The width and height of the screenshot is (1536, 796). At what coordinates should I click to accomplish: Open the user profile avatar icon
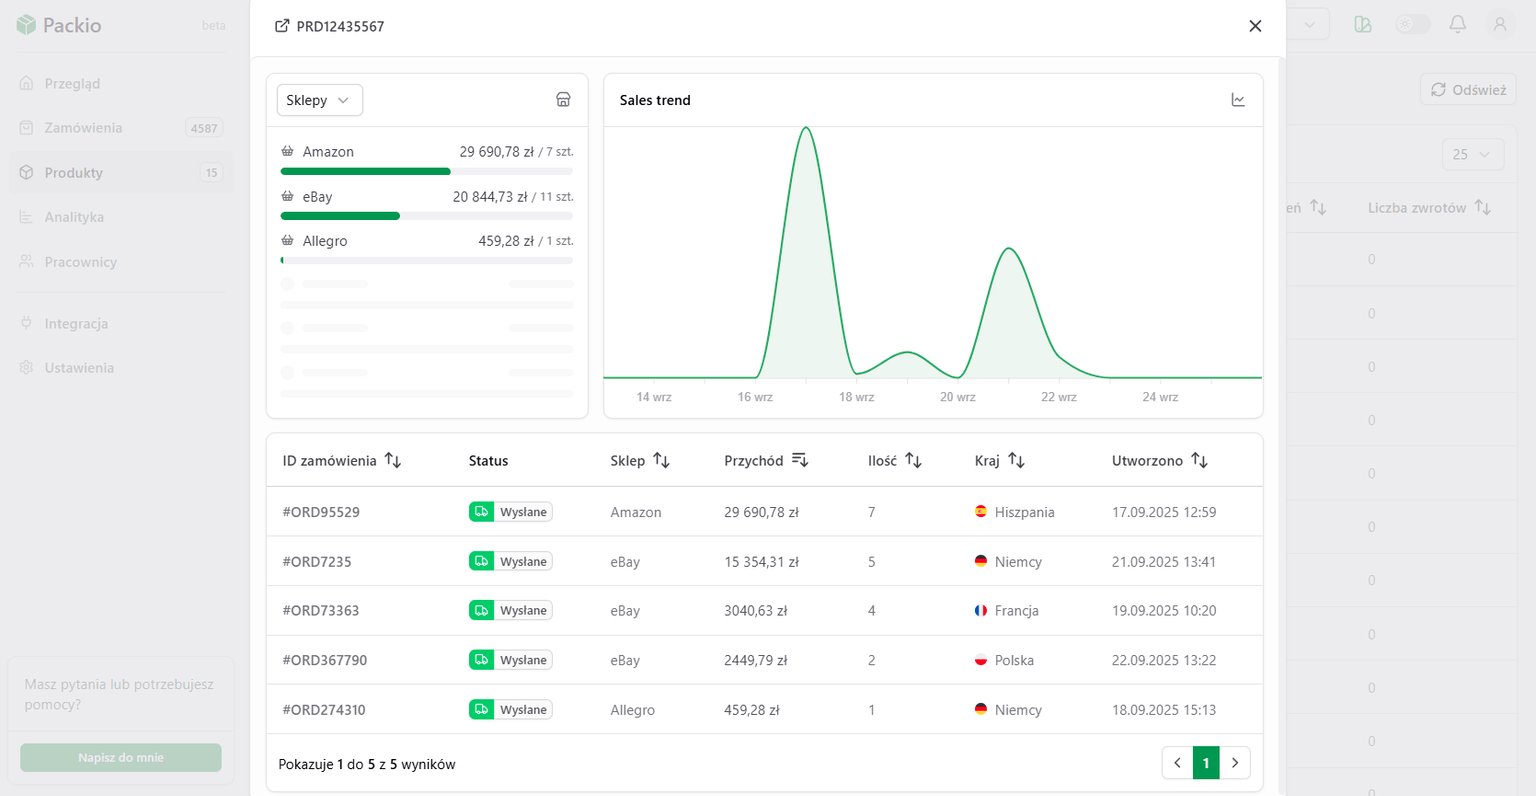click(1499, 25)
